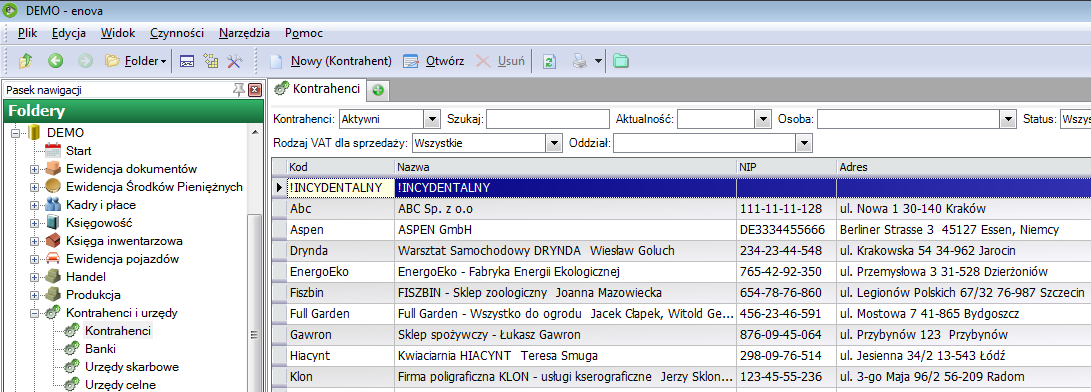Expand the Ewidencja pojazdów node
1091x392 pixels.
coord(34,259)
